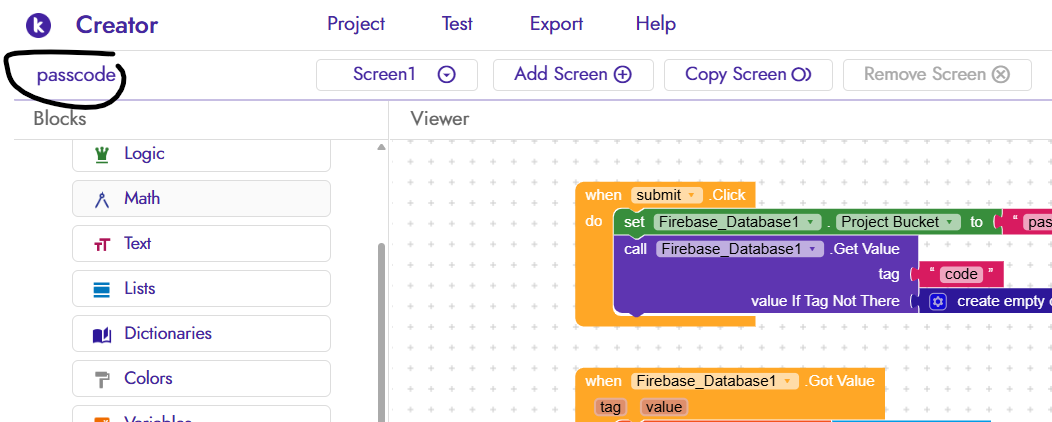Open the Lists blocks category
This screenshot has width=1052, height=422.
tap(201, 288)
